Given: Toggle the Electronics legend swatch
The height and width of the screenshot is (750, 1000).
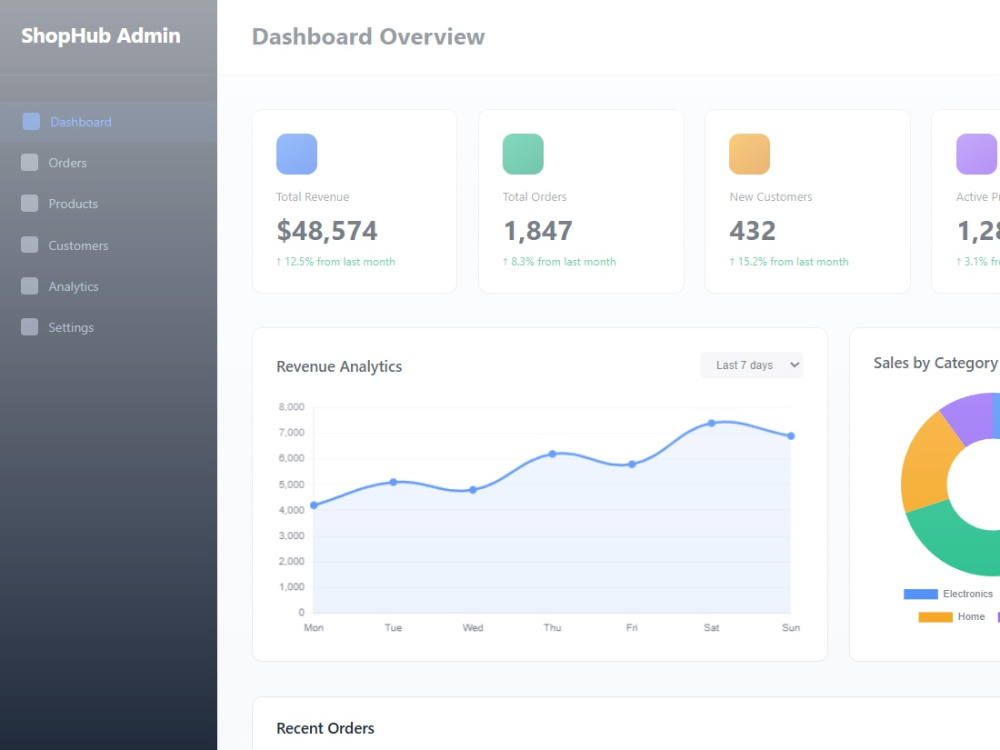Looking at the screenshot, I should pyautogui.click(x=920, y=594).
